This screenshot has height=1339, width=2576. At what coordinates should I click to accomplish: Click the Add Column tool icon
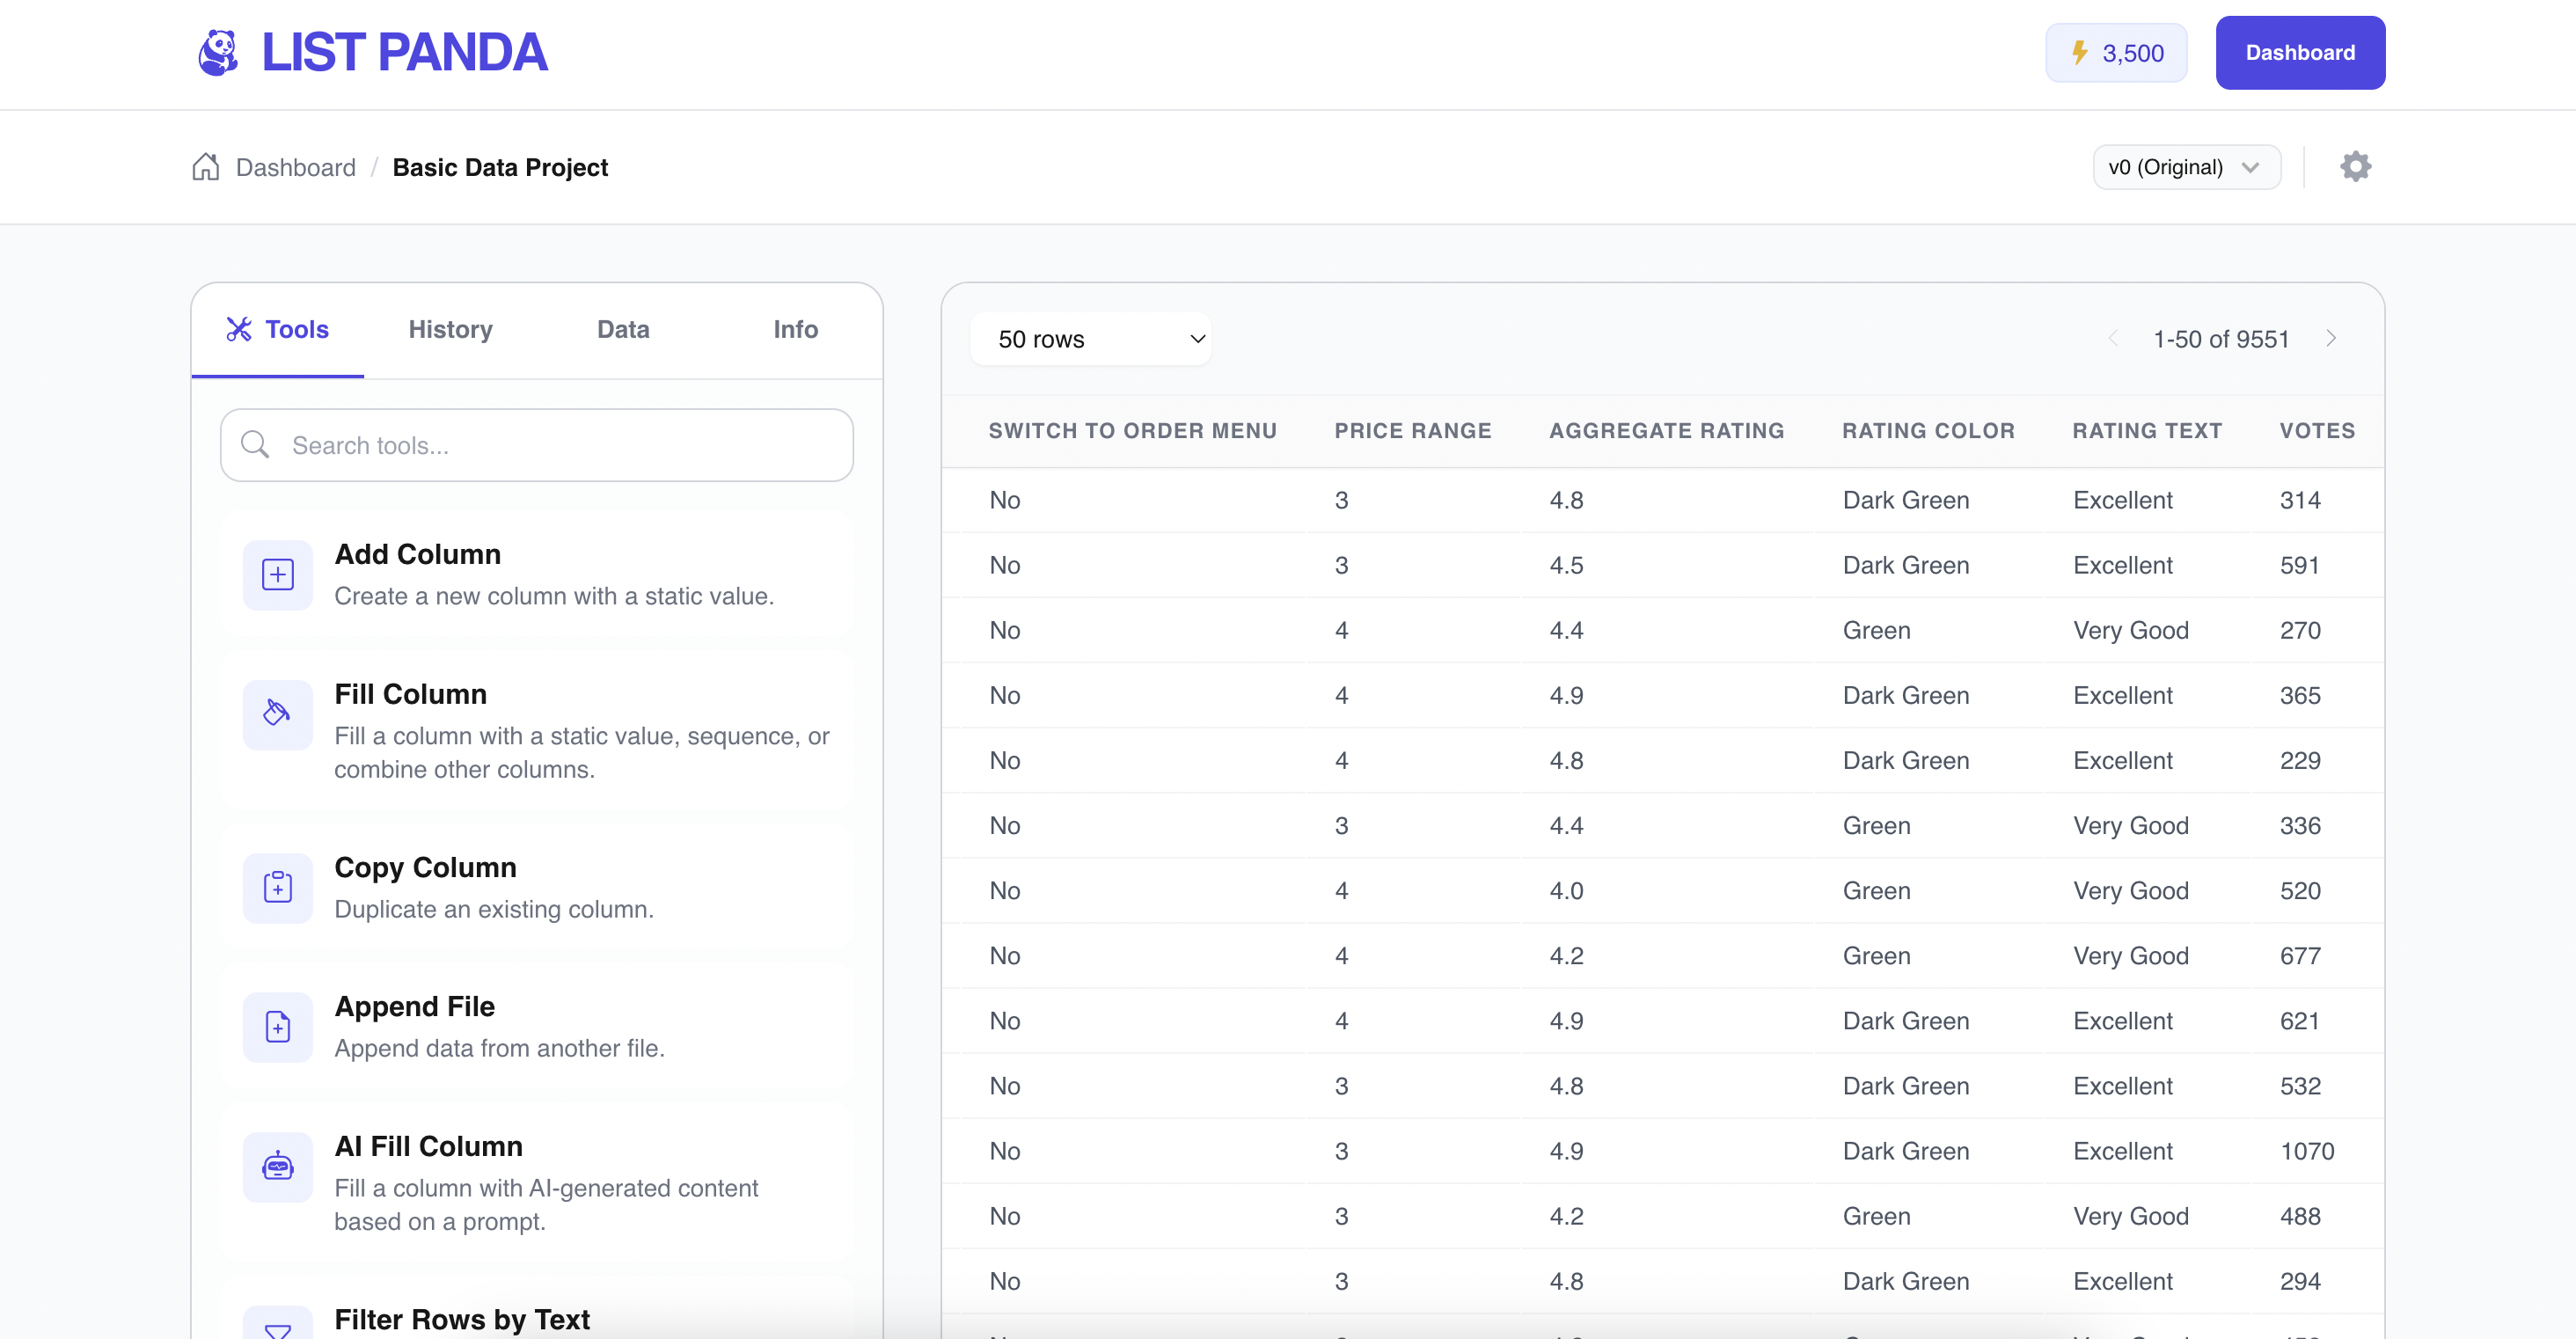(x=278, y=575)
